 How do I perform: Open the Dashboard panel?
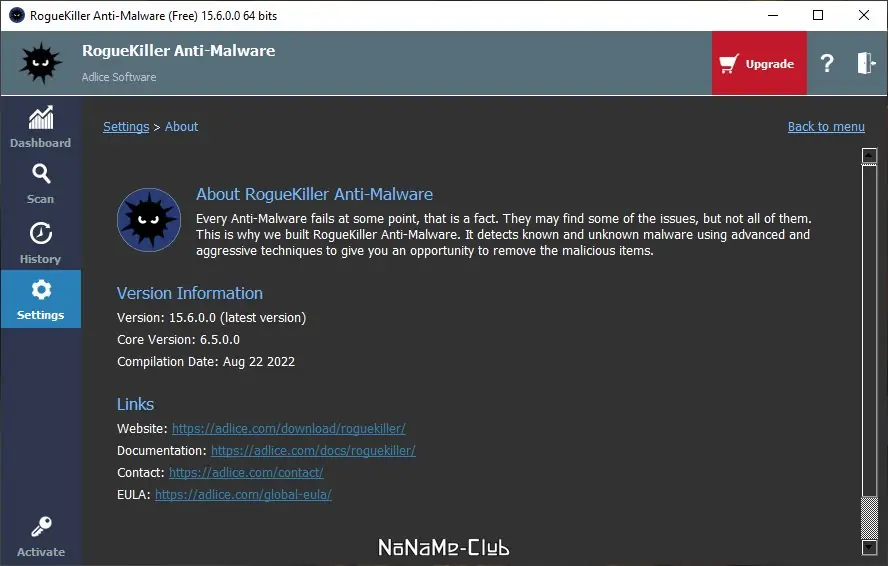(x=40, y=127)
